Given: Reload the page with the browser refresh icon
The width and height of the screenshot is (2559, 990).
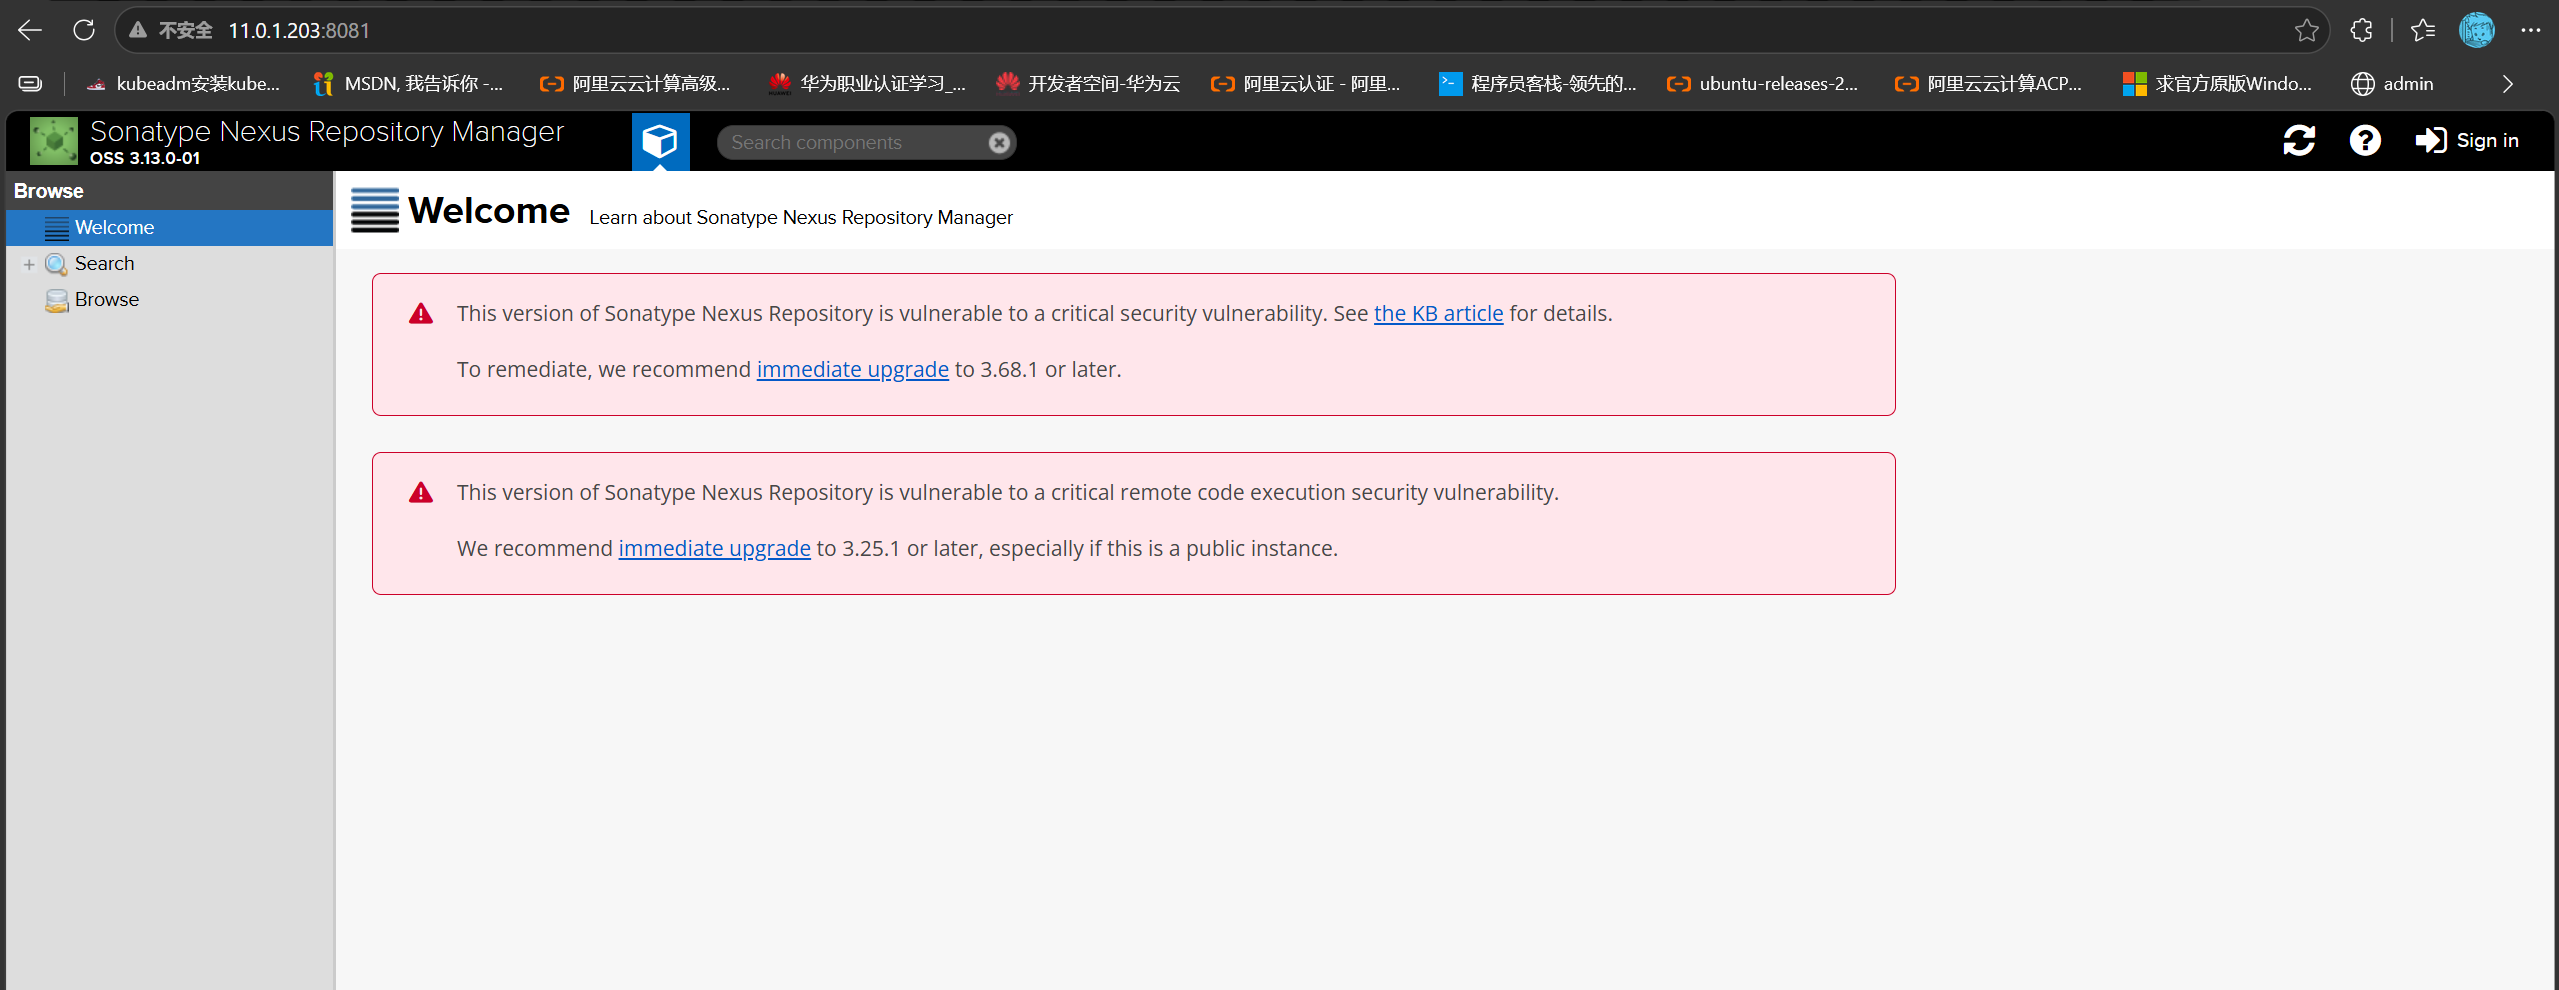Looking at the screenshot, I should click(x=84, y=30).
